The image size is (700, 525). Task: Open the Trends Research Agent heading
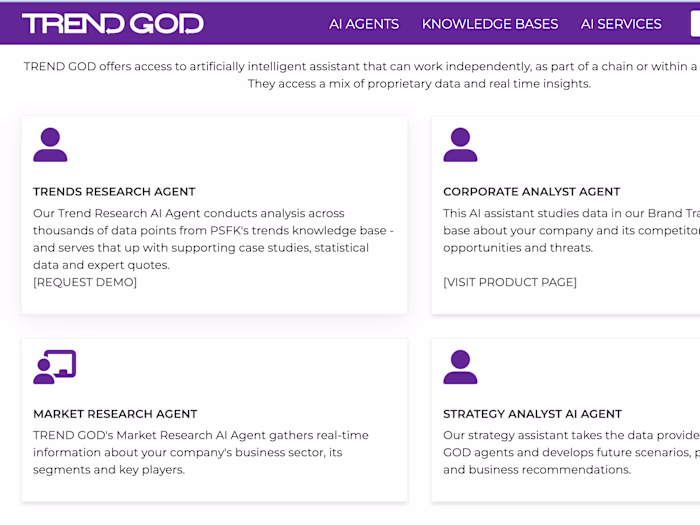click(114, 192)
